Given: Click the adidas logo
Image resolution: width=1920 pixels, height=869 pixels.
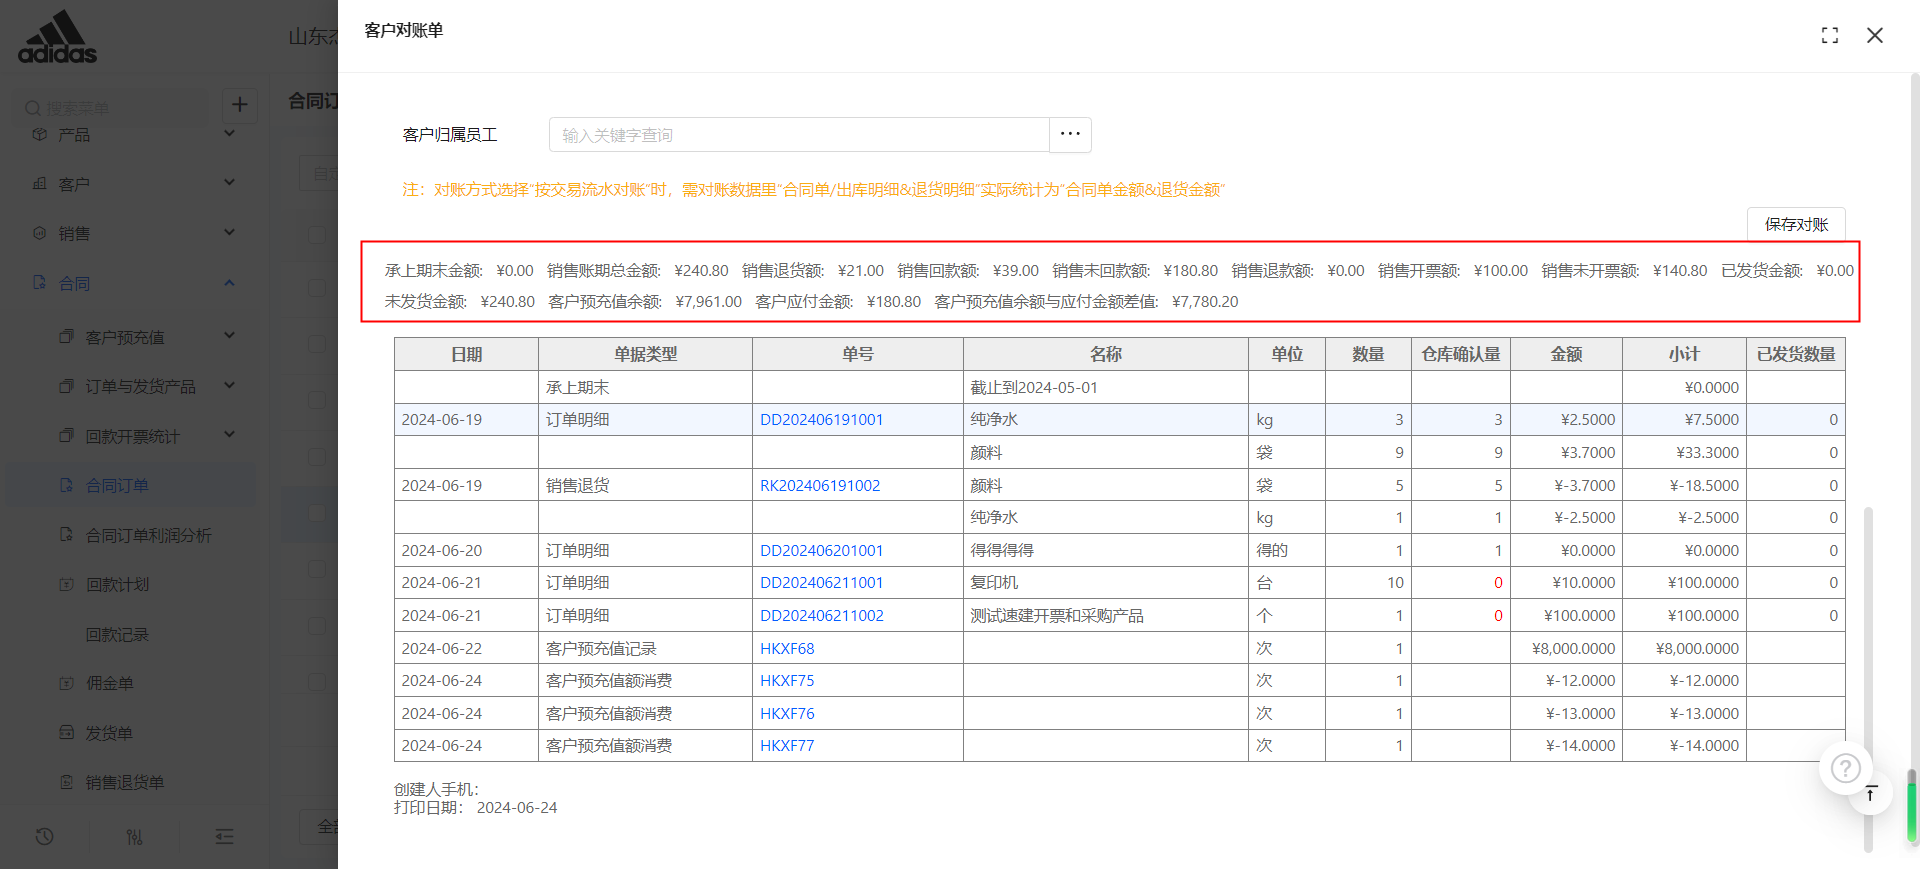Looking at the screenshot, I should click(58, 38).
